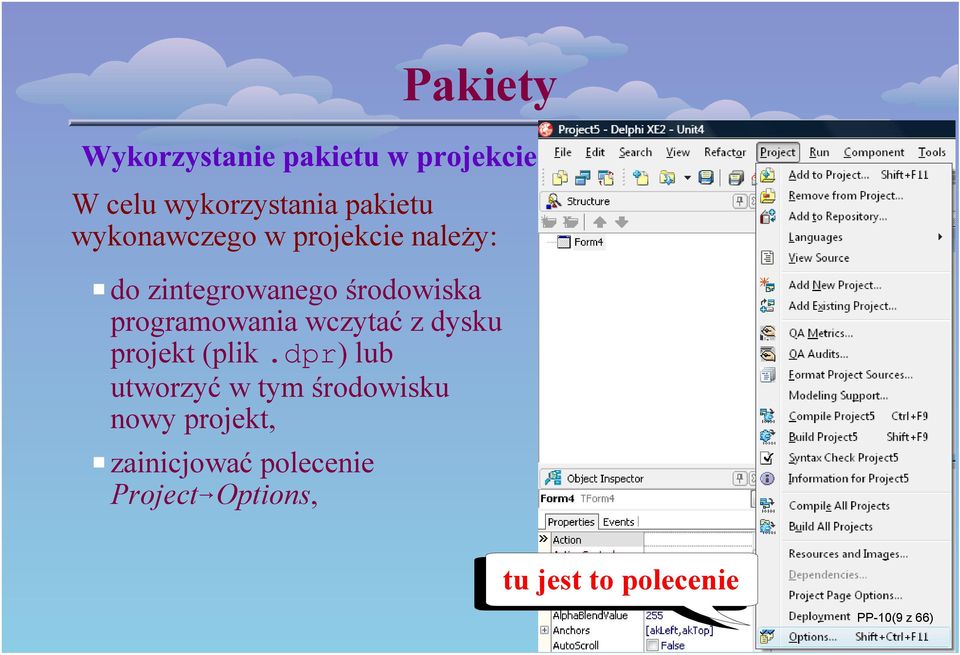The image size is (960, 655).
Task: Click the Add Existing Project menu icon
Action: [767, 305]
